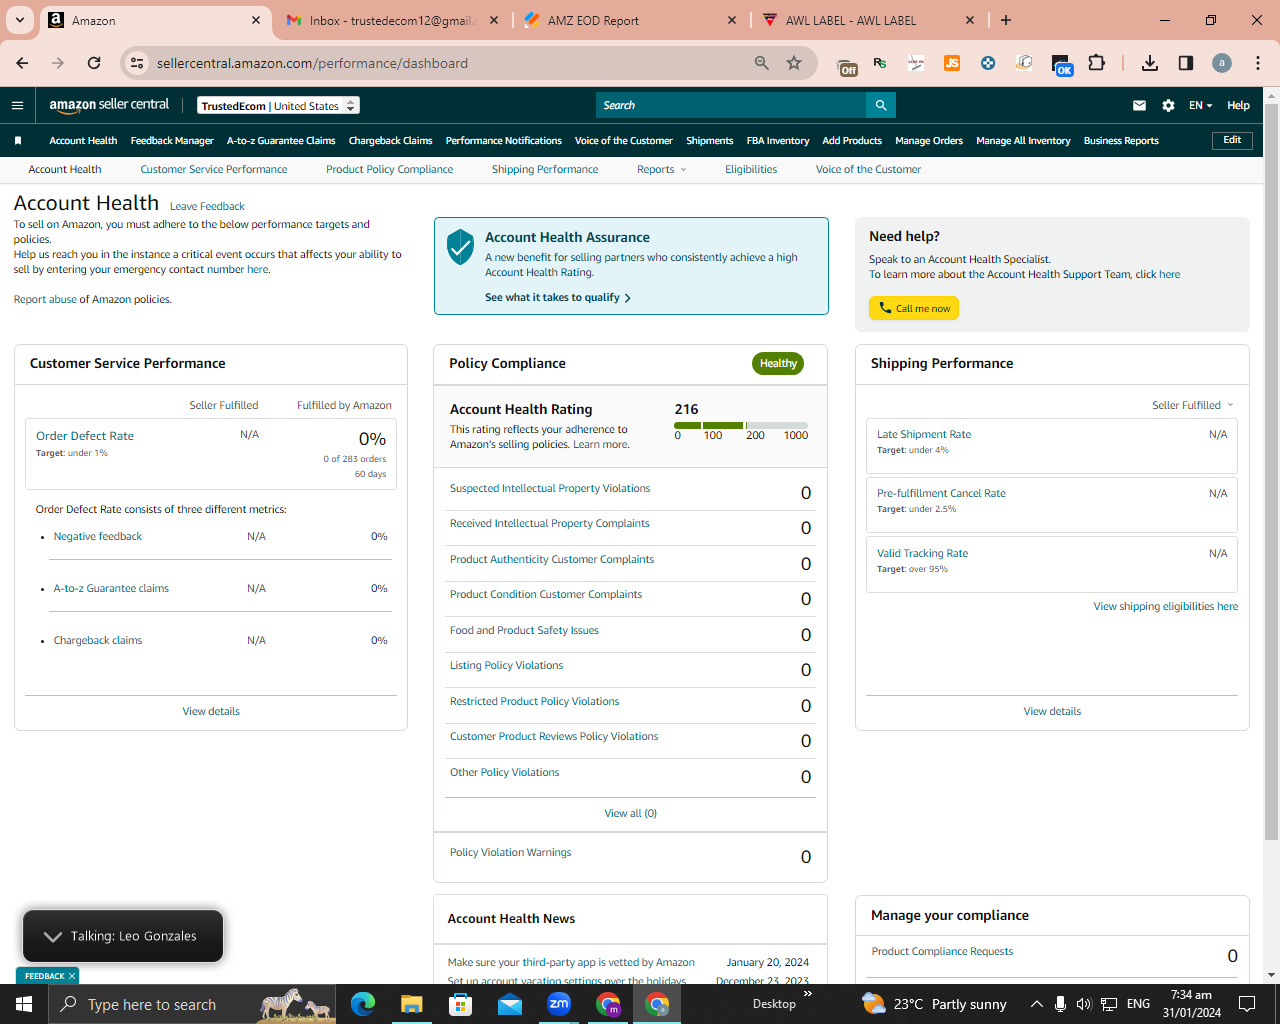Open the Chrome three-dot menu
This screenshot has height=1024, width=1280.
tap(1258, 63)
